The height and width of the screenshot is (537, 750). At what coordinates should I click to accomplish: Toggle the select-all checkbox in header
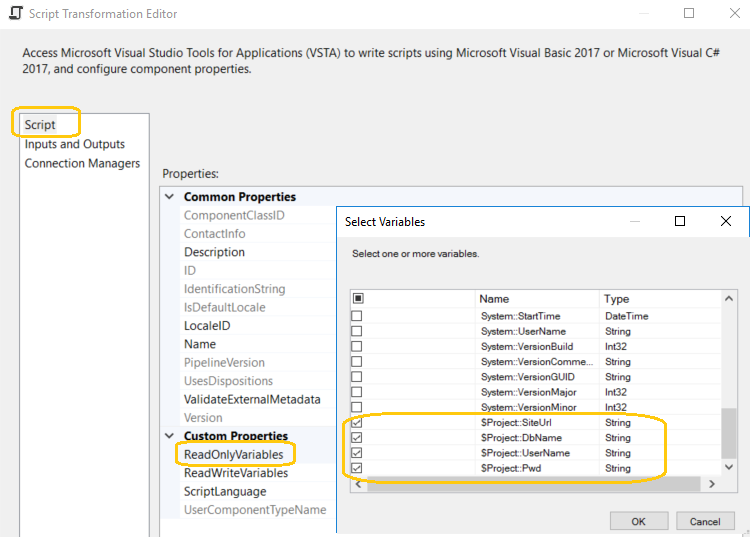(358, 298)
